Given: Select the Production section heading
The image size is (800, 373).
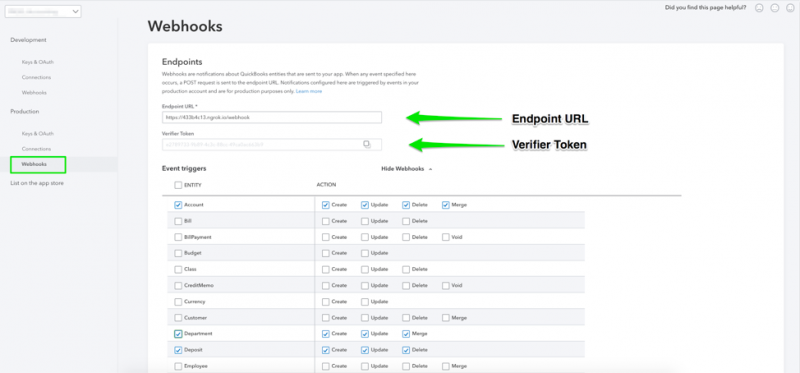Looking at the screenshot, I should pyautogui.click(x=24, y=111).
